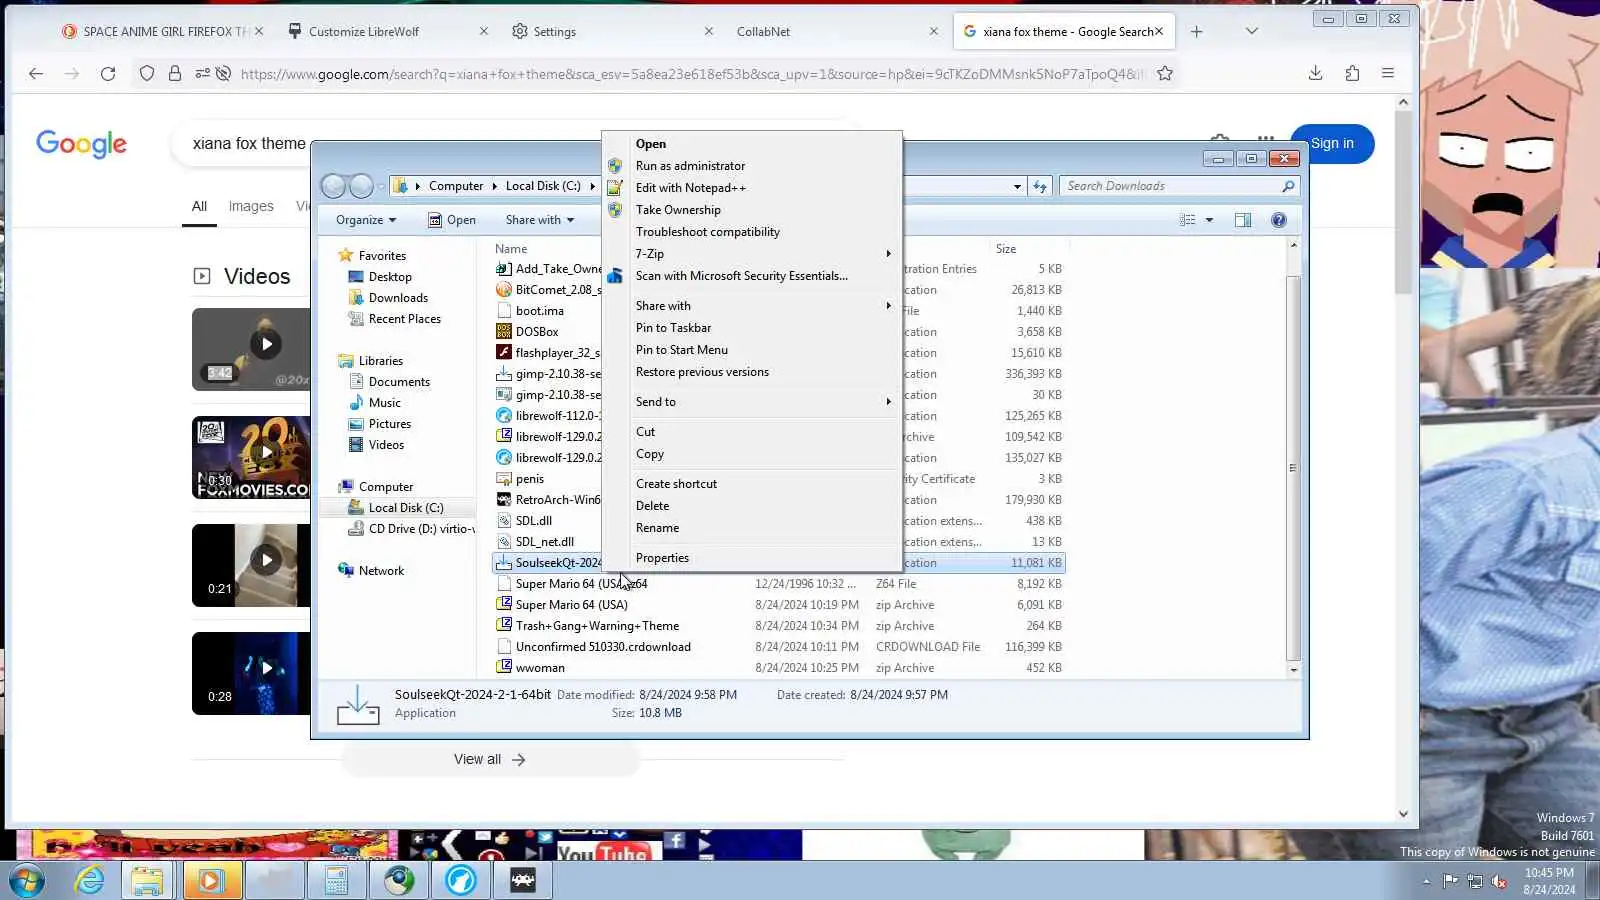Expand the Explorer address bar history dropdown
The image size is (1600, 900).
click(1017, 186)
